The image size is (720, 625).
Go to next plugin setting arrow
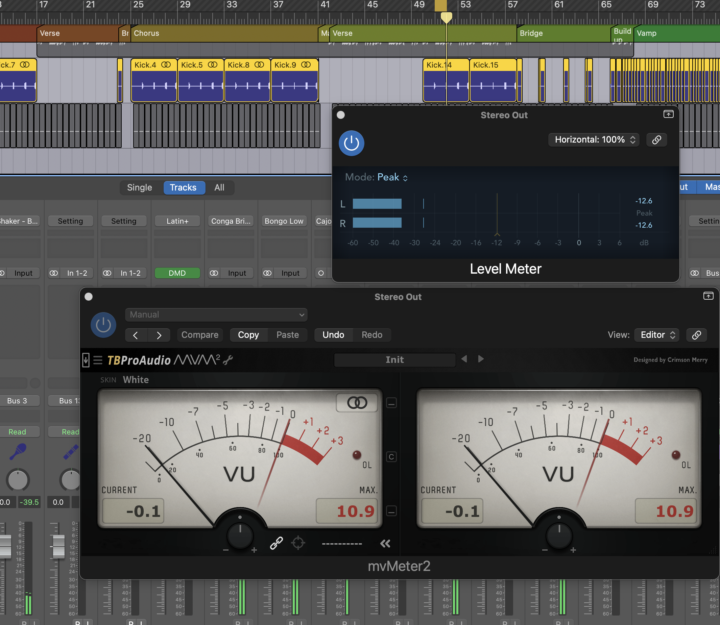159,335
